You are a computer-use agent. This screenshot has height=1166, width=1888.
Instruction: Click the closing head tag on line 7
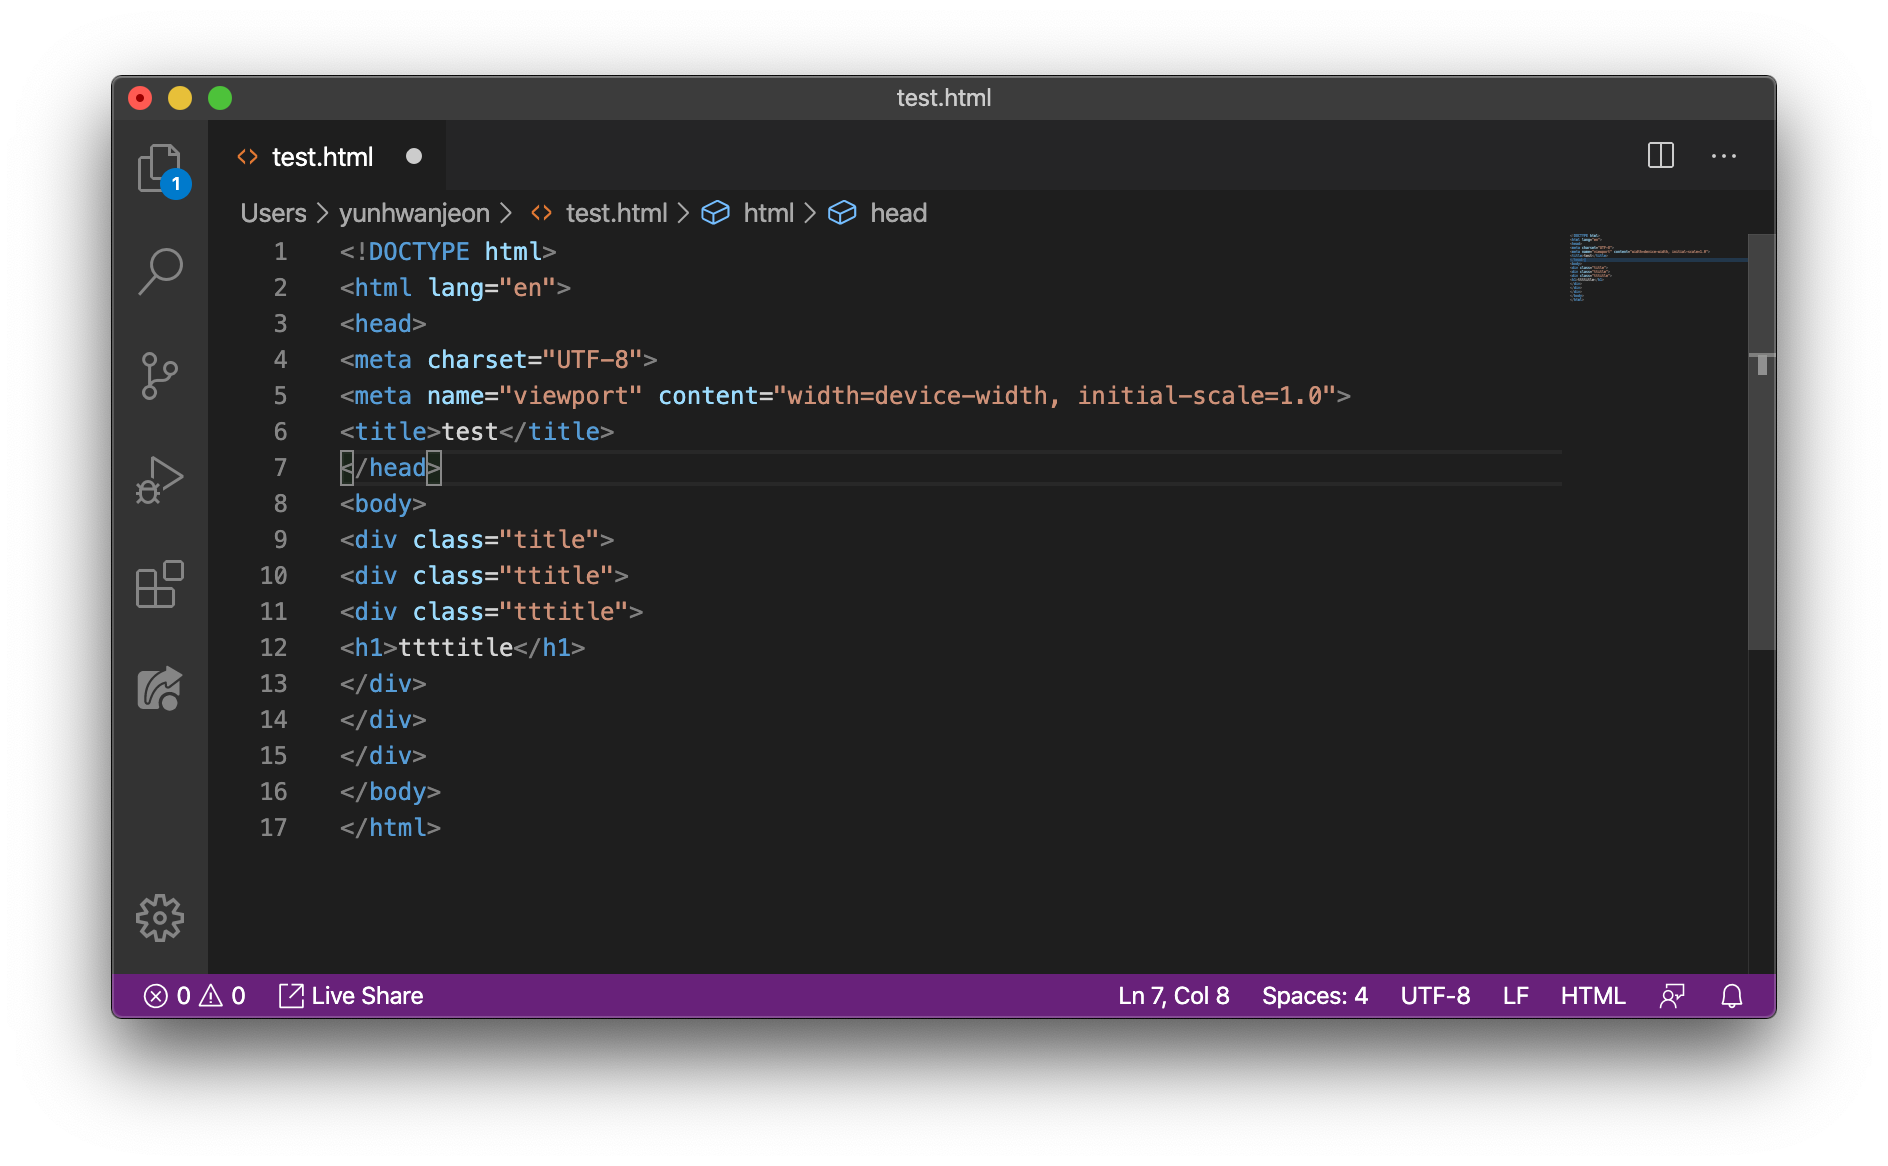coord(390,468)
